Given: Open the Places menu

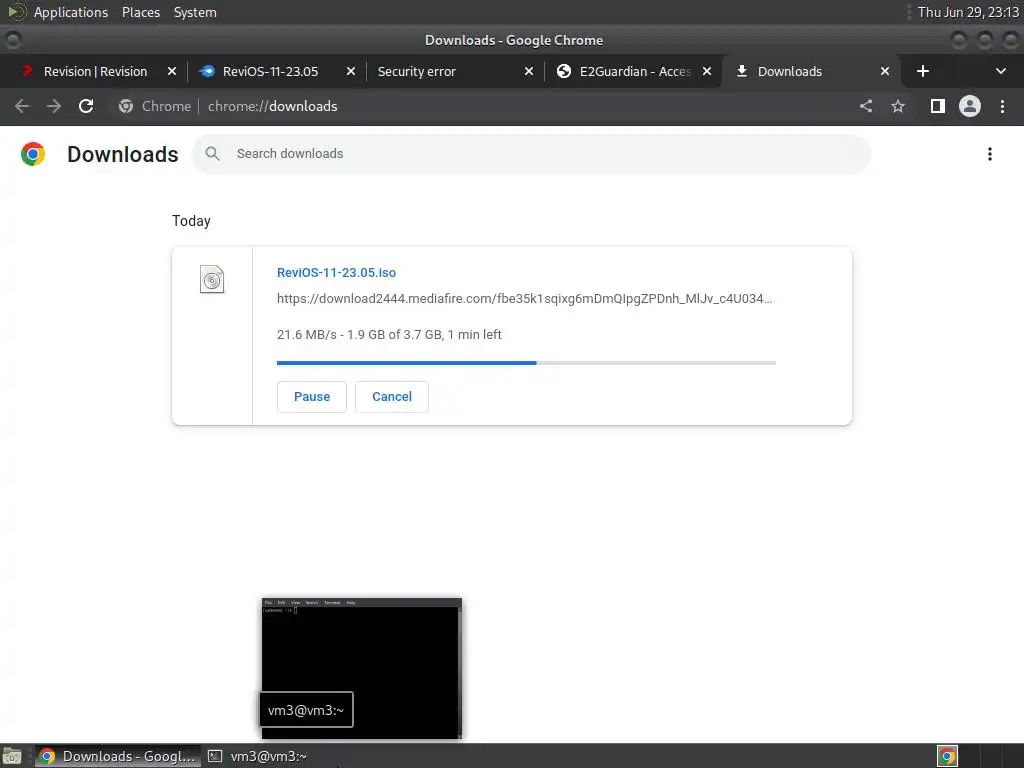Looking at the screenshot, I should [141, 12].
